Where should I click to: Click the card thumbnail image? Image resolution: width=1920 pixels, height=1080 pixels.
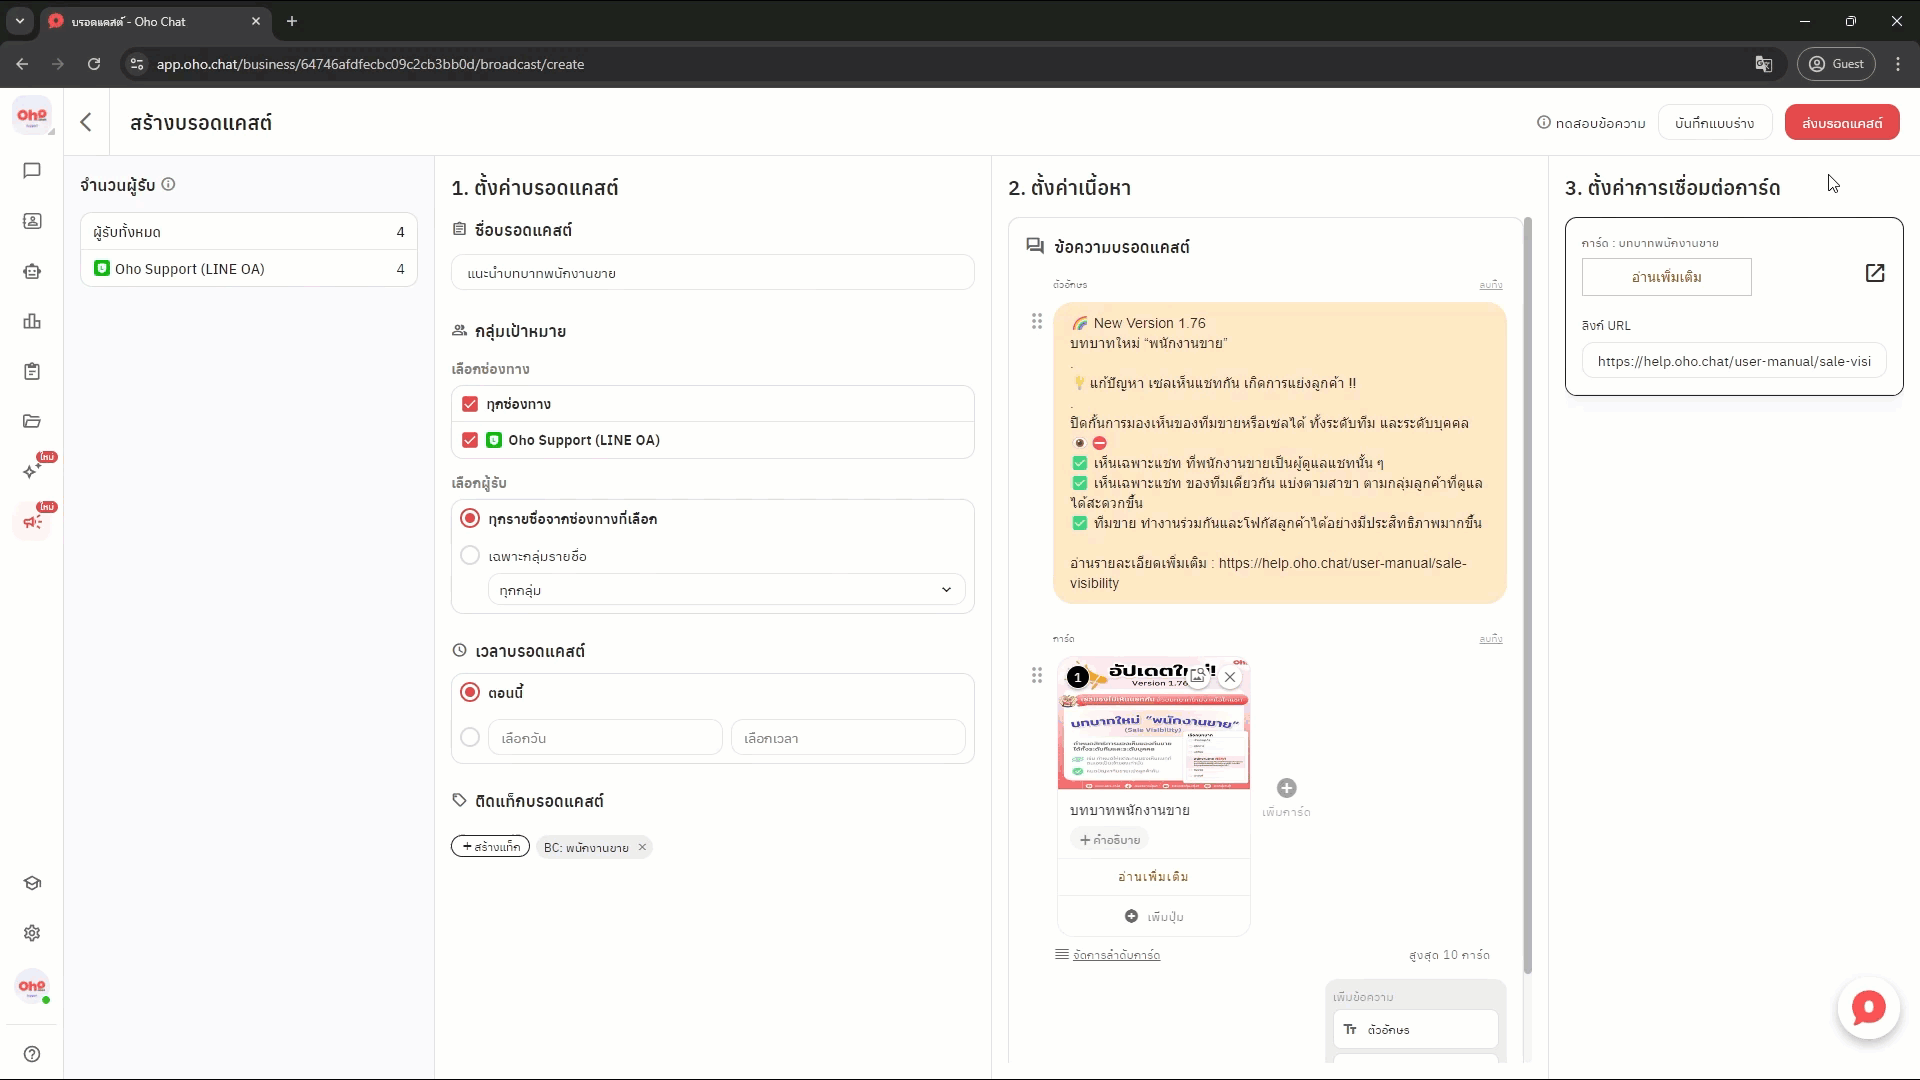[x=1153, y=723]
